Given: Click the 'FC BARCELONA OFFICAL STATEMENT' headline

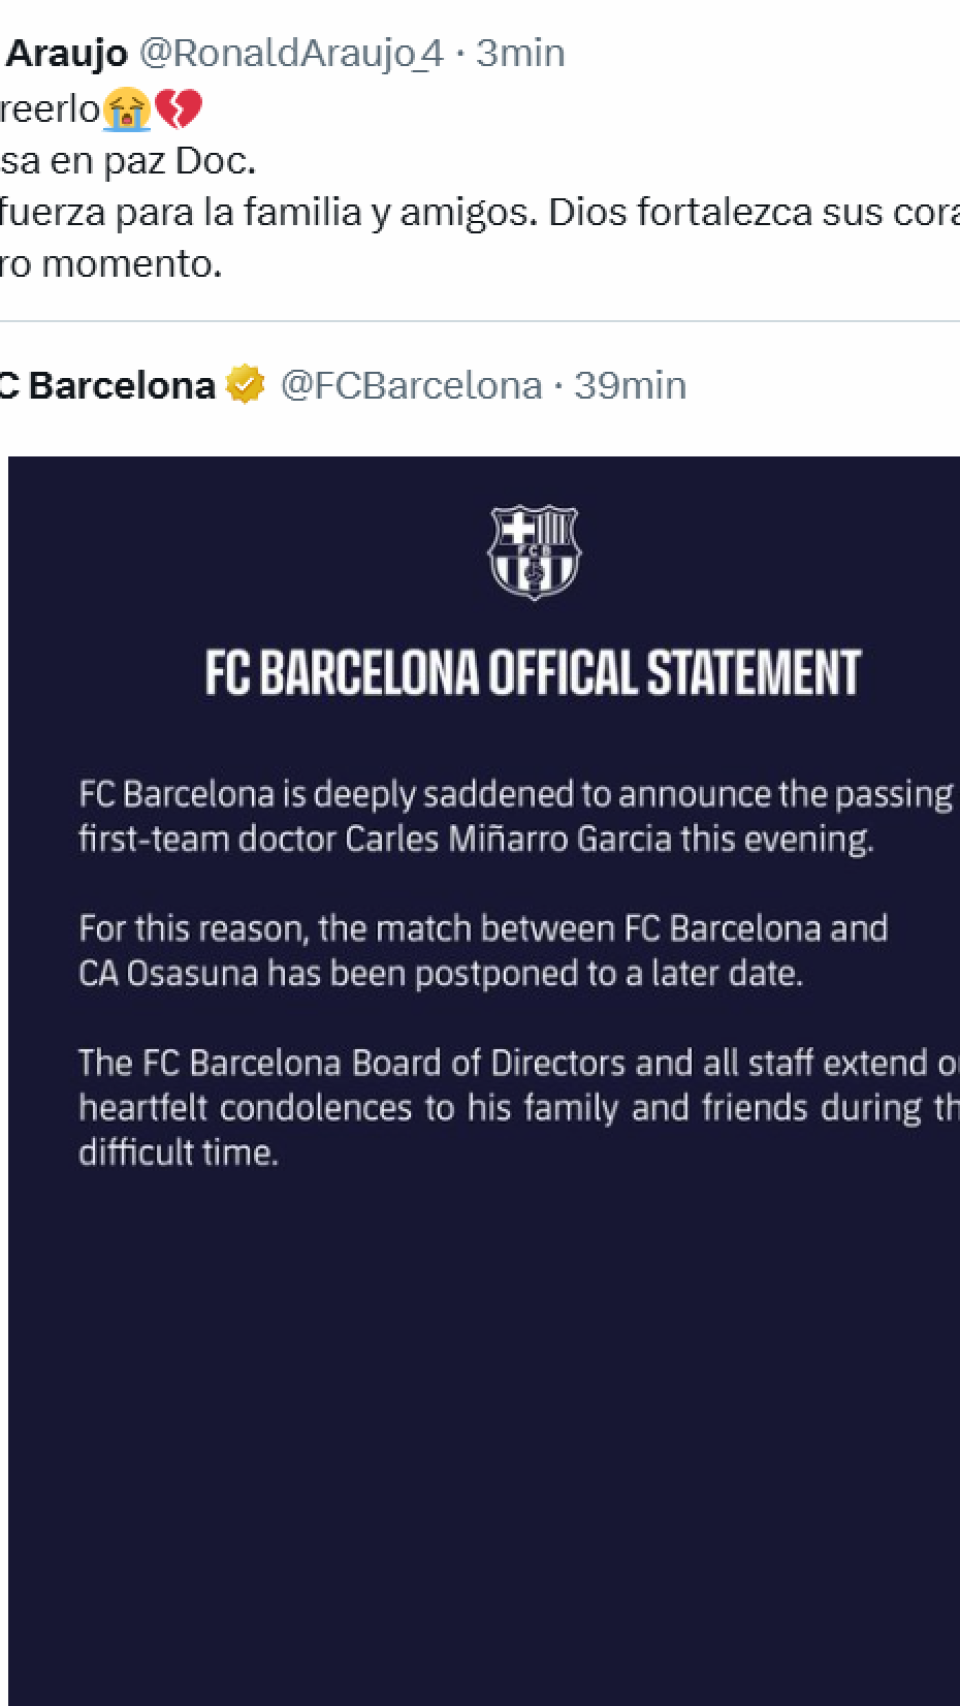Looking at the screenshot, I should (x=533, y=672).
